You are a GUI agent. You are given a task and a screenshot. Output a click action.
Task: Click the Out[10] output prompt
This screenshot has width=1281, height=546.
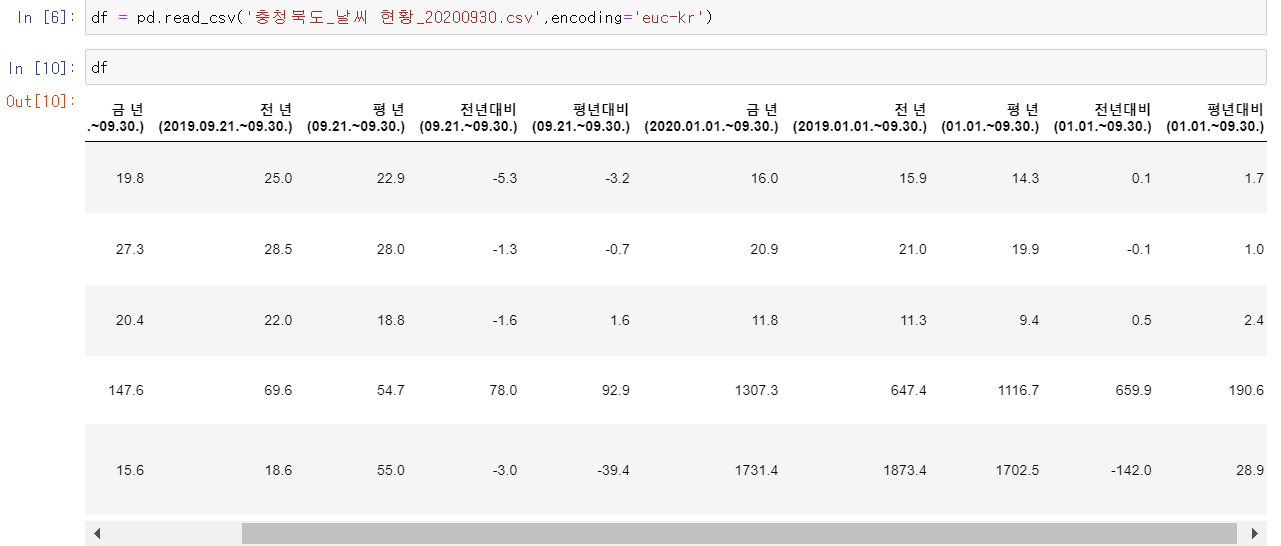tap(42, 101)
